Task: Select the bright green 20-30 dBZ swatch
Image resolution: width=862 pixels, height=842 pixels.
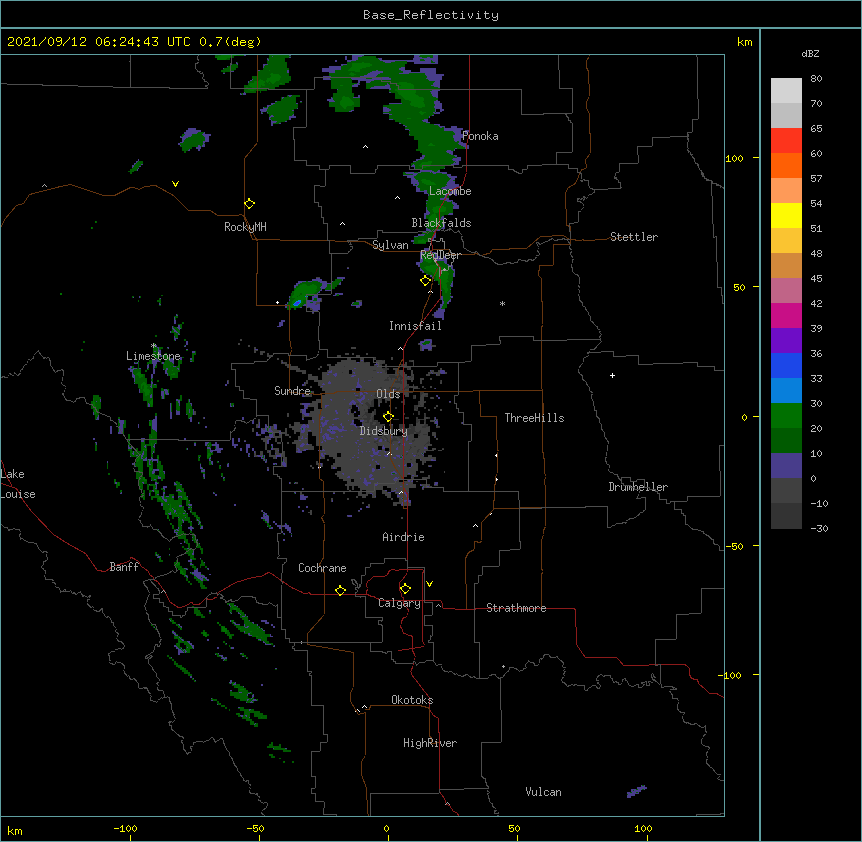Action: 786,416
